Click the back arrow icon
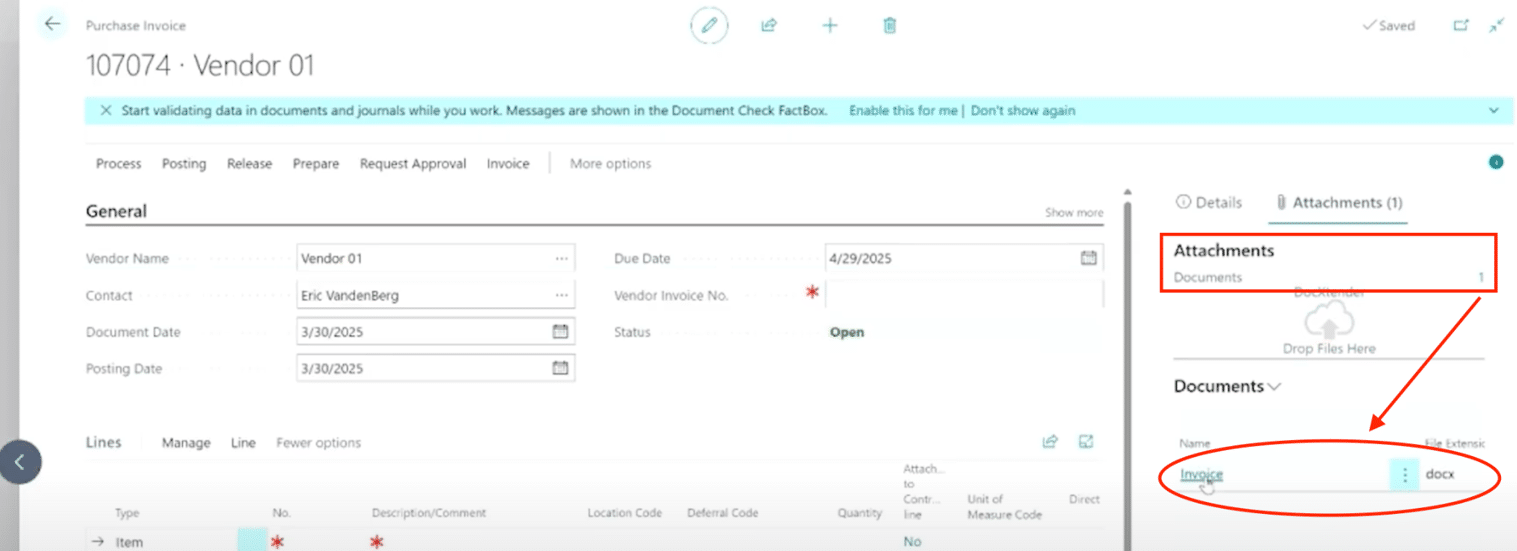This screenshot has width=1517, height=551. tap(52, 25)
